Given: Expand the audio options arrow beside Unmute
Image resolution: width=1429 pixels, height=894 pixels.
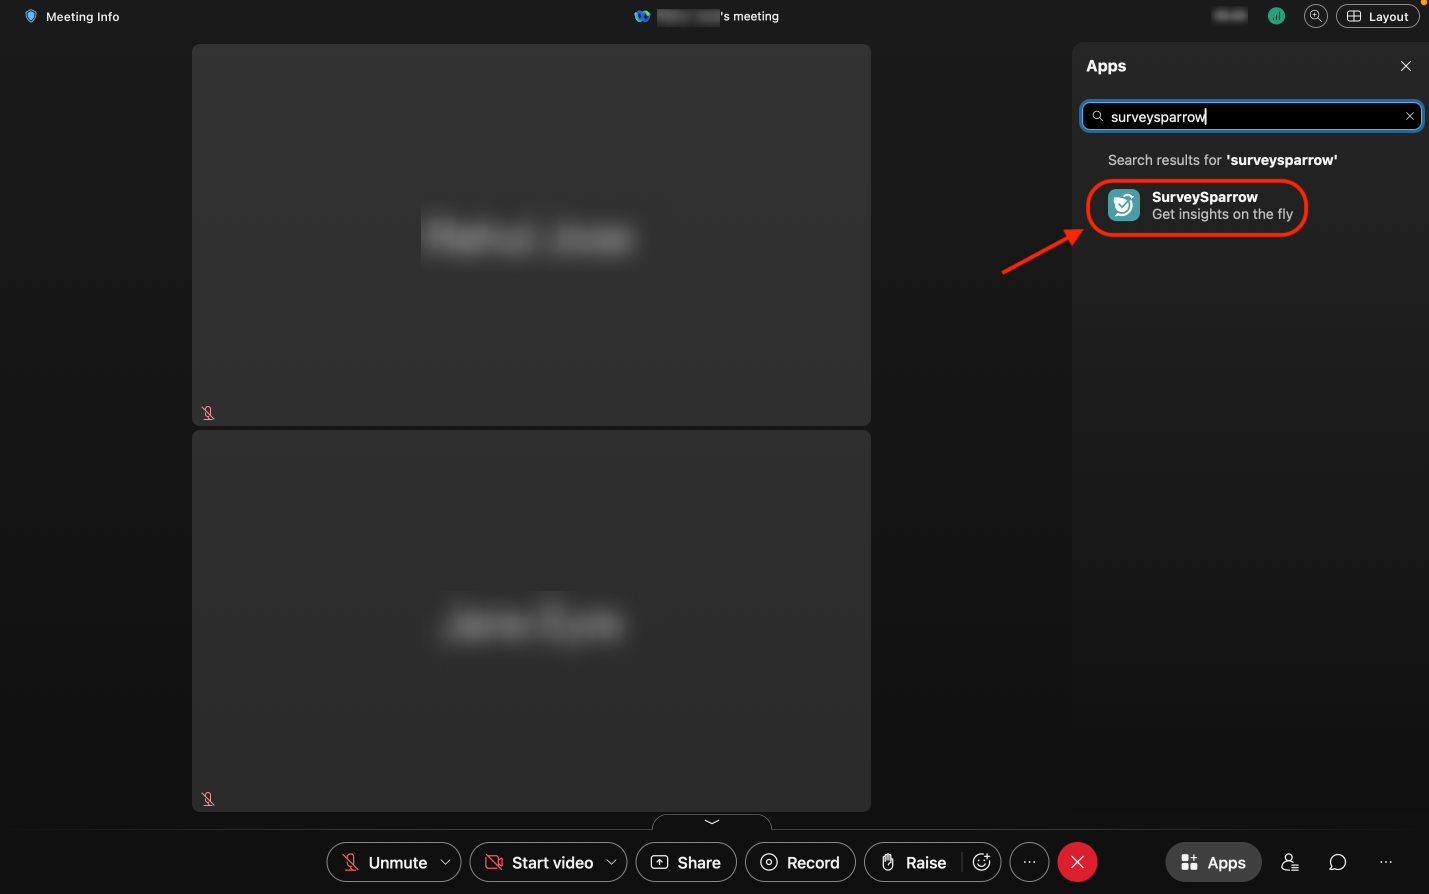Looking at the screenshot, I should click(445, 862).
